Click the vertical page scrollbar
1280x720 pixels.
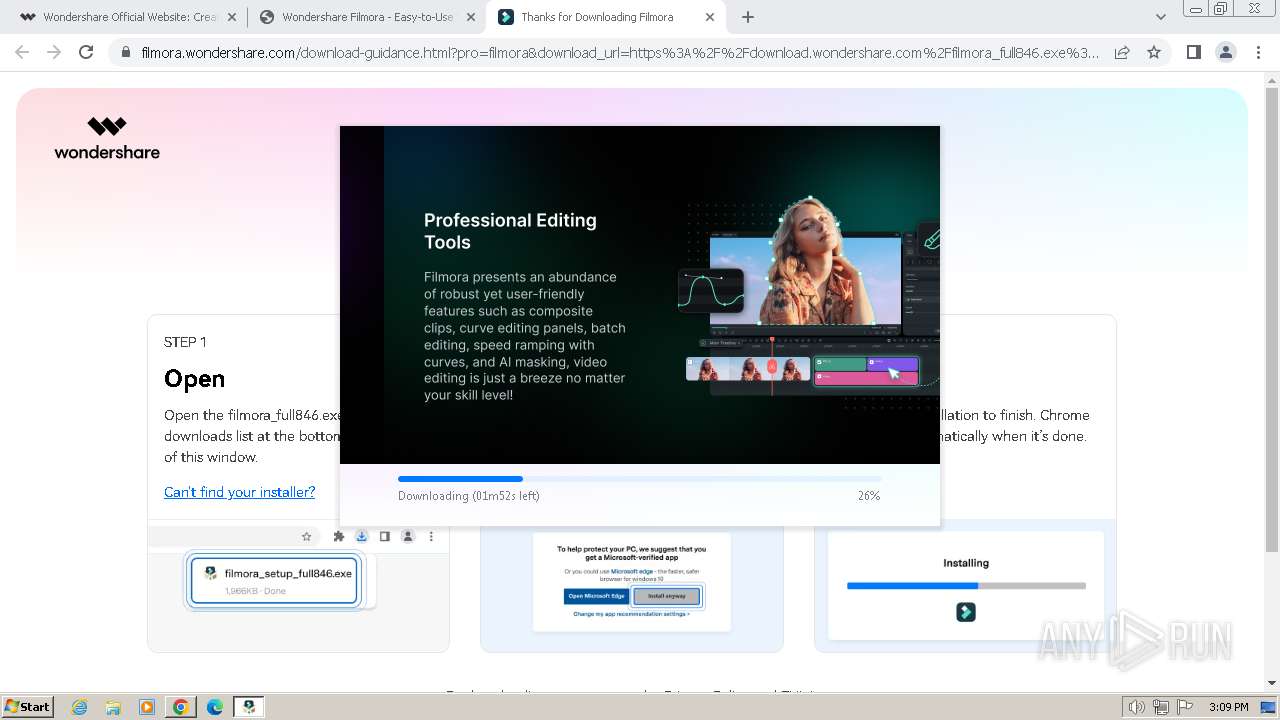coord(1272,320)
